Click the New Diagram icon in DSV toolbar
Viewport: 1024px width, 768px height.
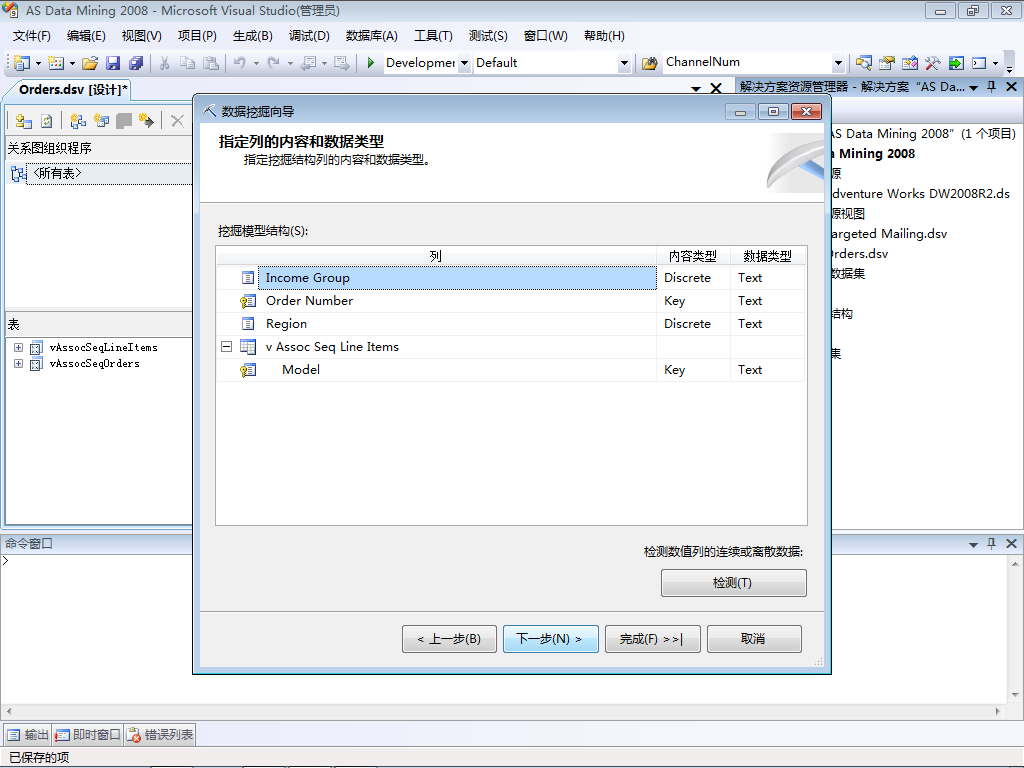(78, 121)
